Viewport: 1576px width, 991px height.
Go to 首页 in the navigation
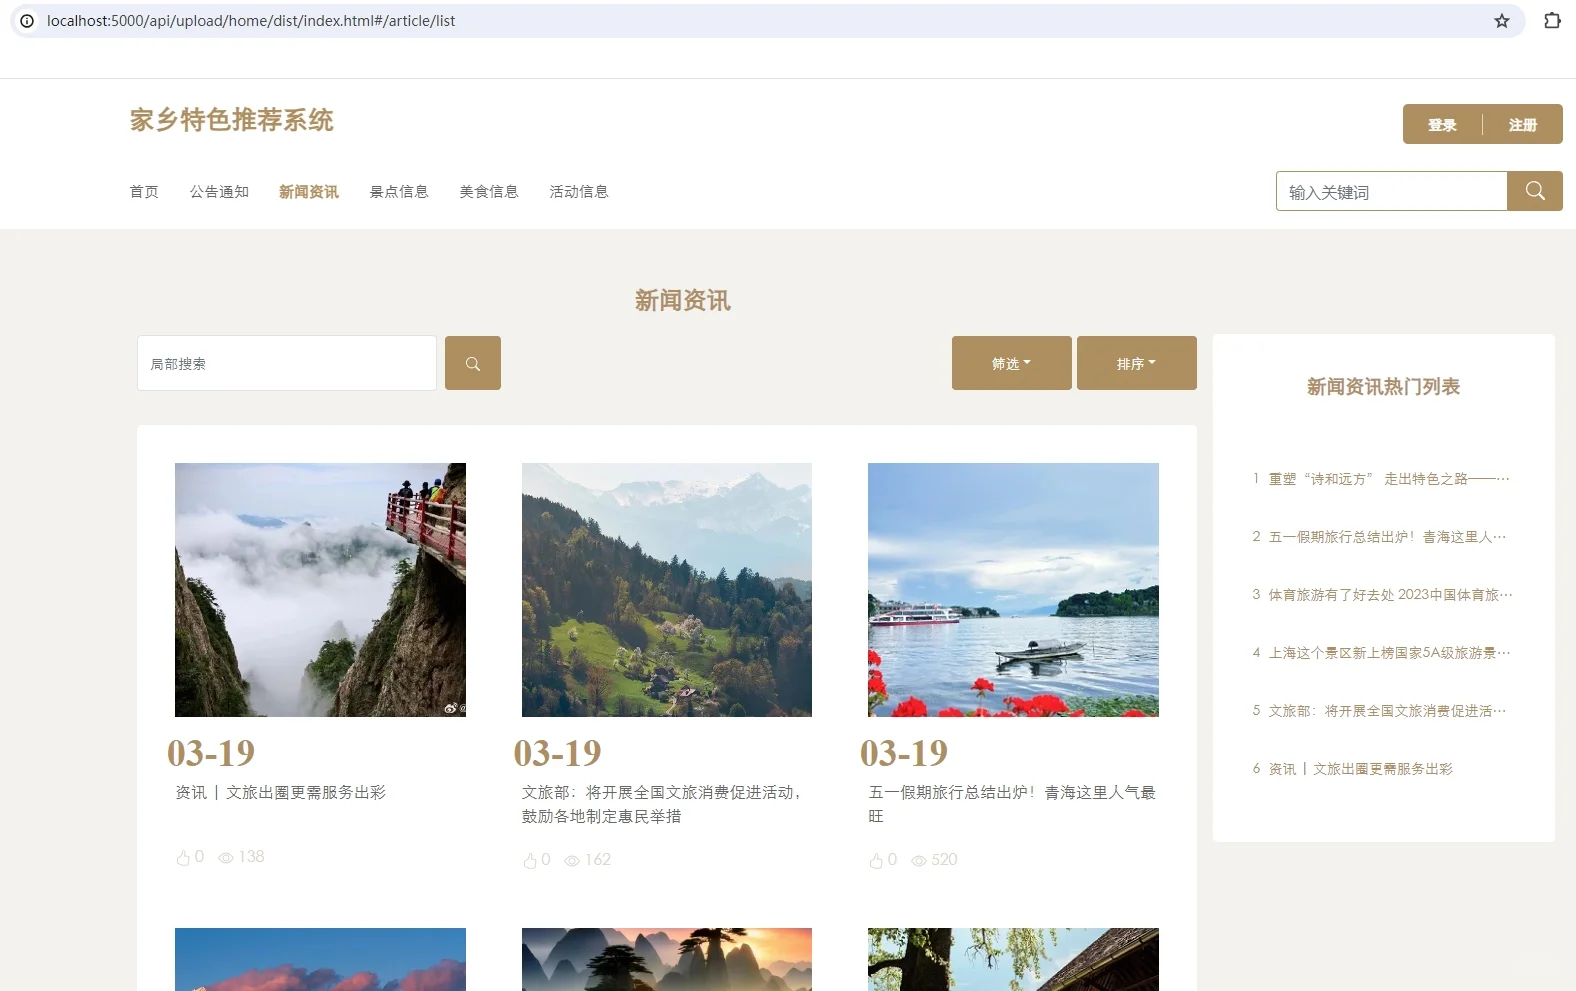pos(144,192)
